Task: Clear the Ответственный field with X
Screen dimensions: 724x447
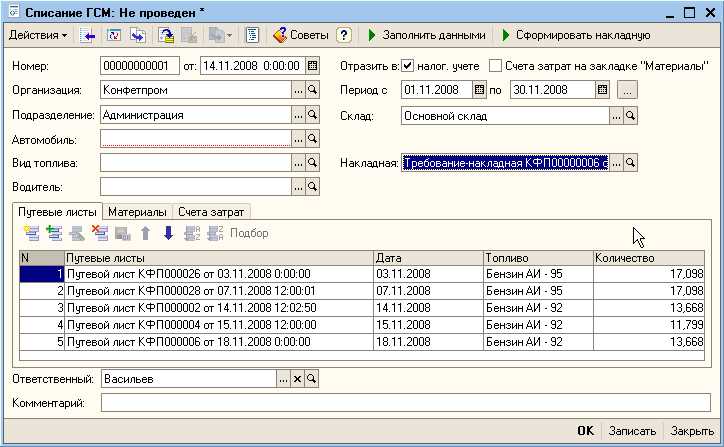Action: tap(297, 379)
